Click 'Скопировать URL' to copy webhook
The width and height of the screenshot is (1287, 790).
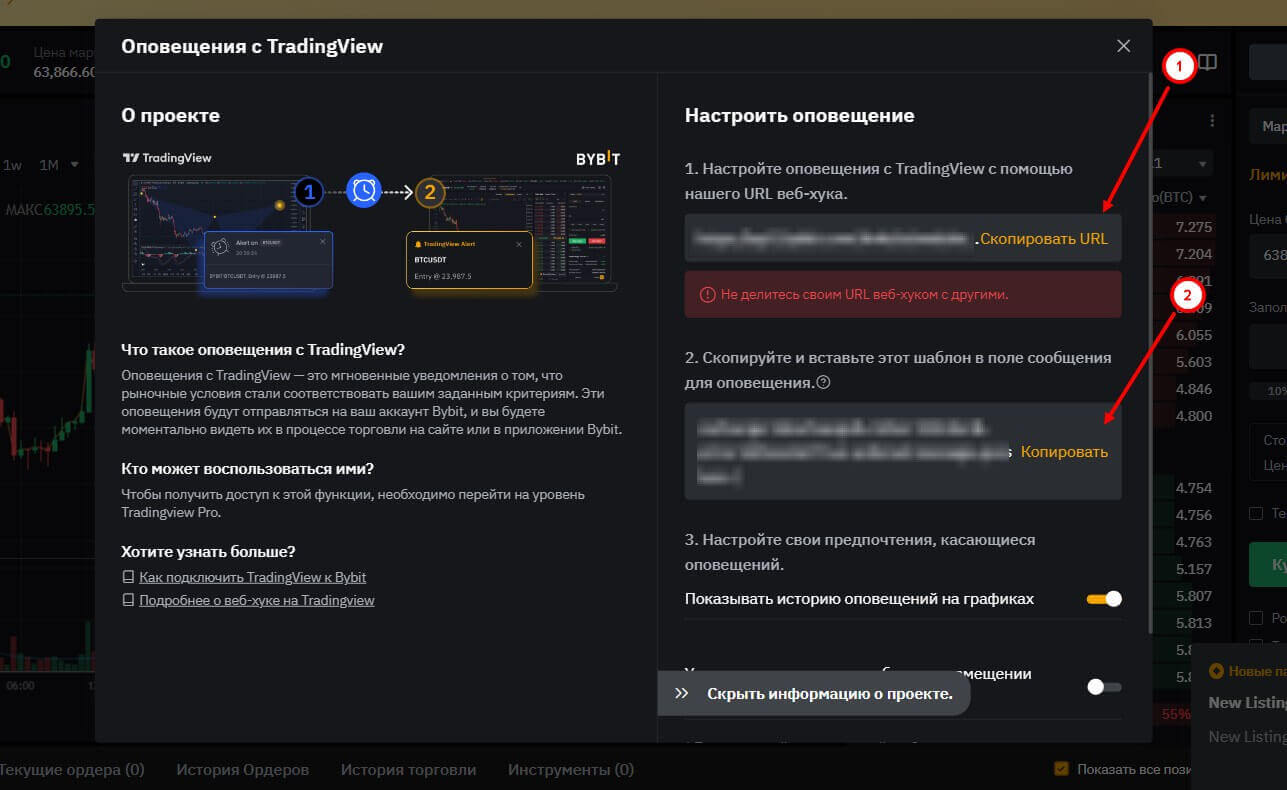point(1044,239)
